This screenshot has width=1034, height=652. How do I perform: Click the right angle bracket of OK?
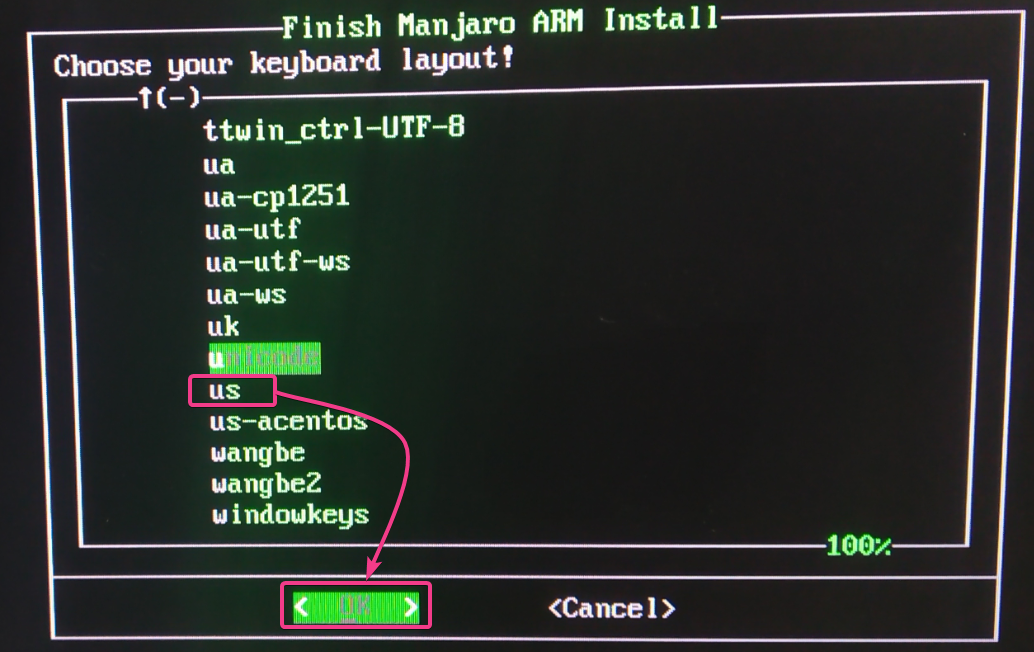410,607
